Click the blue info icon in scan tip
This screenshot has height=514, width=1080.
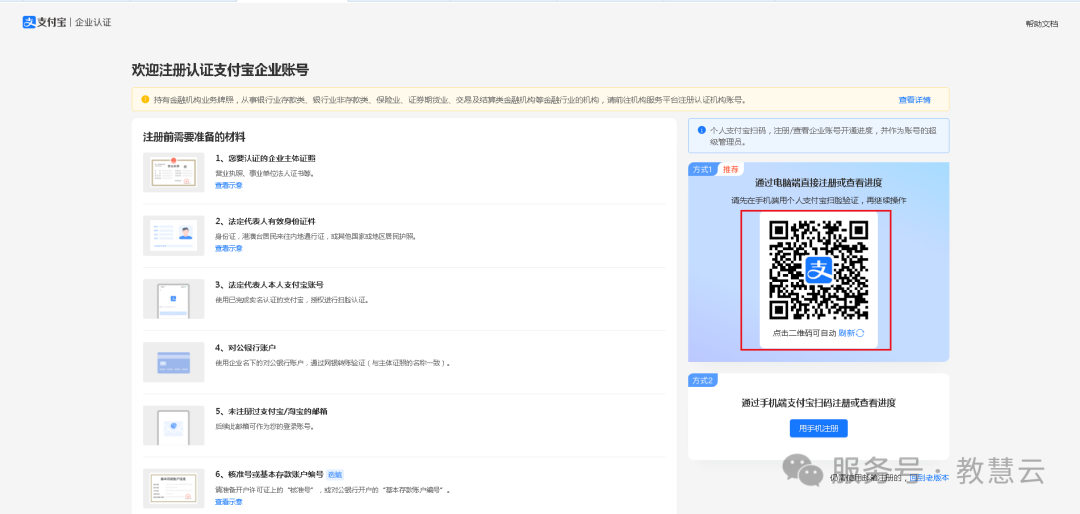(701, 130)
